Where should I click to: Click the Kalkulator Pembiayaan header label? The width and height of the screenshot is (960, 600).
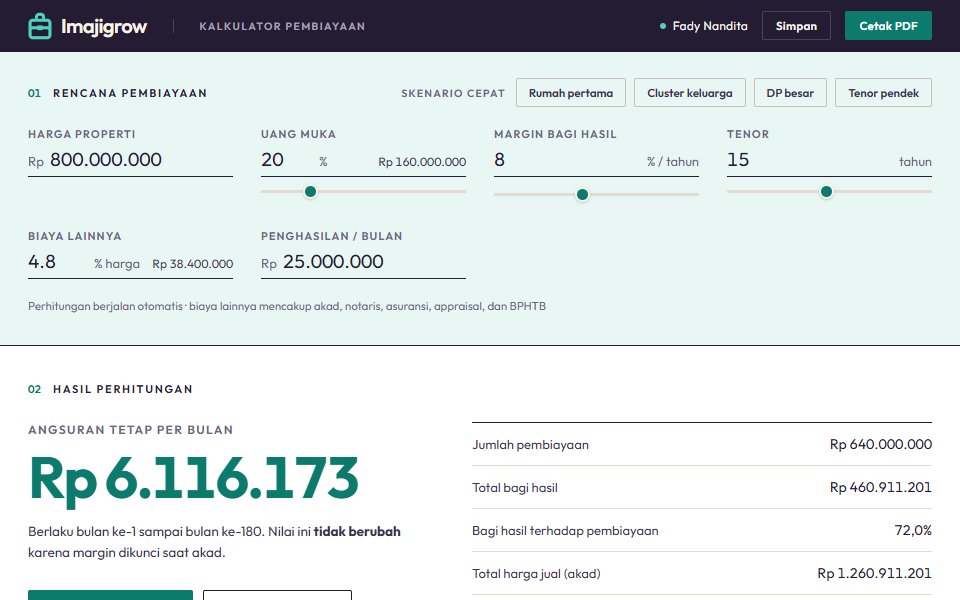pos(282,26)
